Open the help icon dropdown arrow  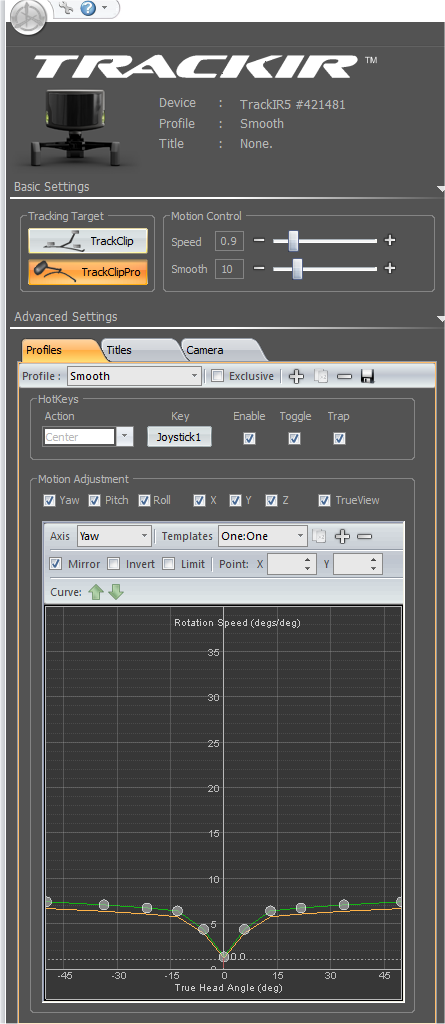pyautogui.click(x=105, y=8)
